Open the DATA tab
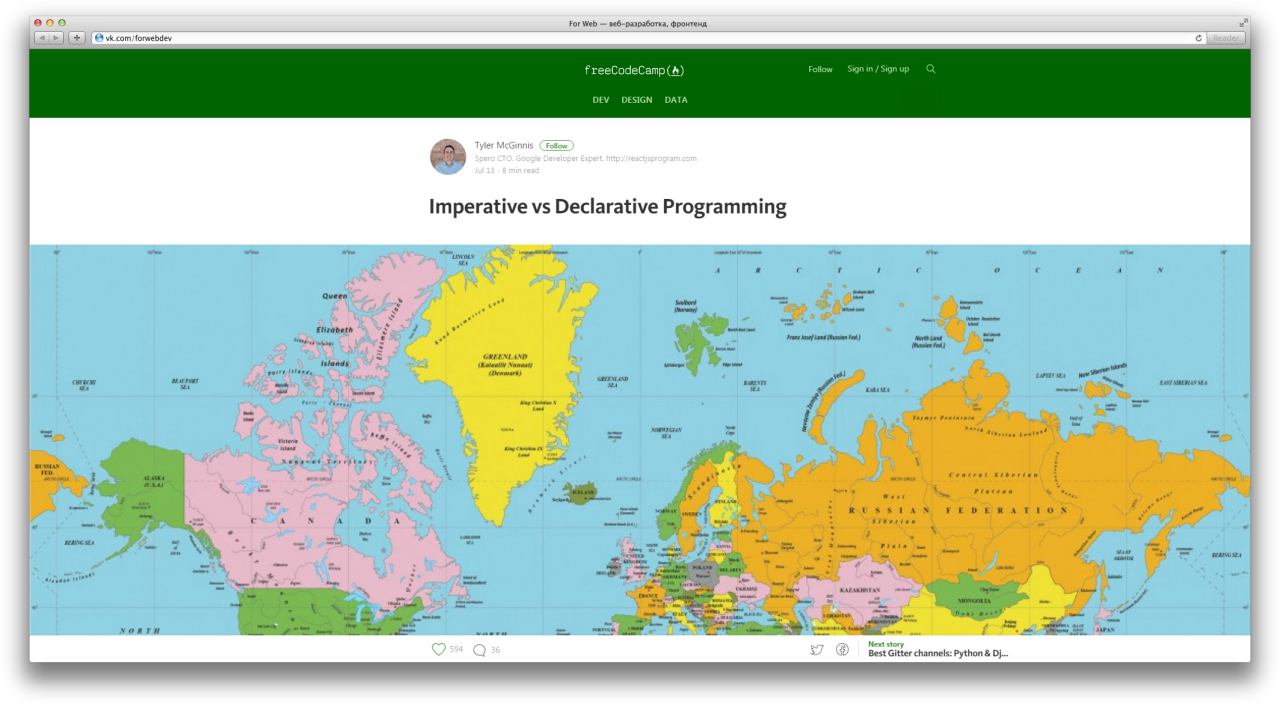The image size is (1280, 705). (676, 100)
